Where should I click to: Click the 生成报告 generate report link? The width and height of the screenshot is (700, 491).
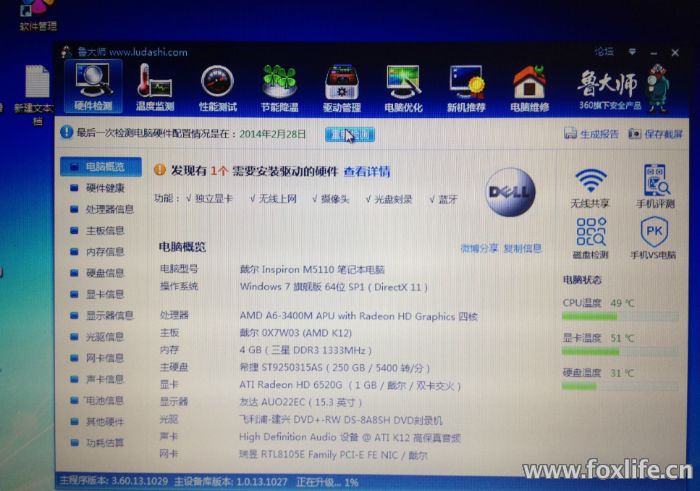point(592,133)
